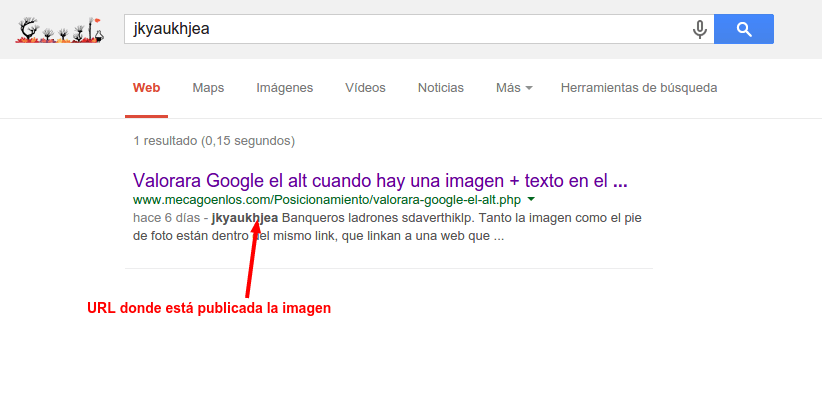
Task: Switch to the Maps tab
Action: tap(208, 88)
